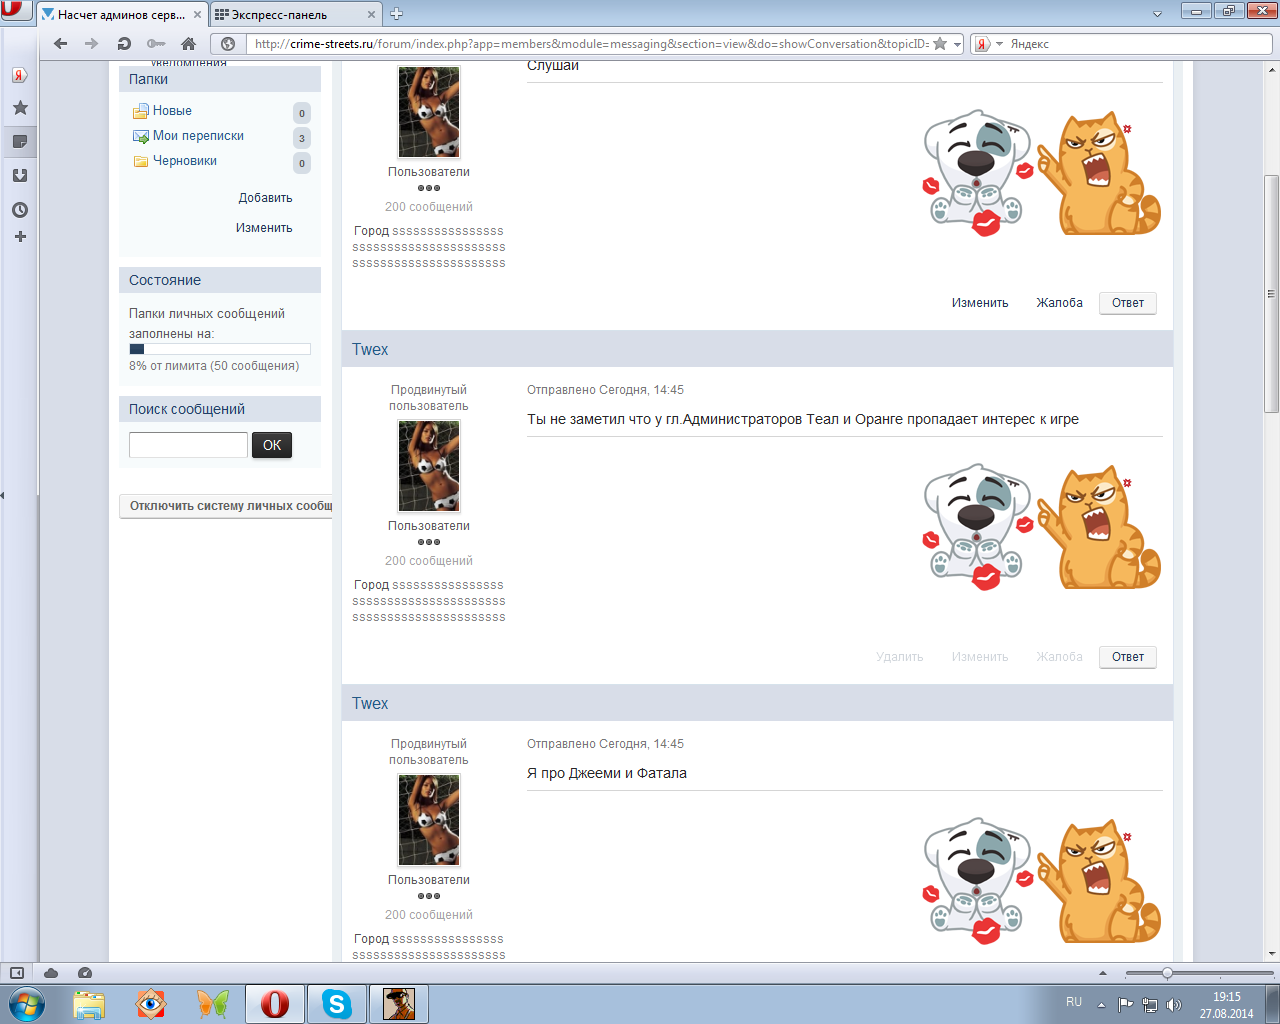Click Добавить under the folders list

[265, 198]
